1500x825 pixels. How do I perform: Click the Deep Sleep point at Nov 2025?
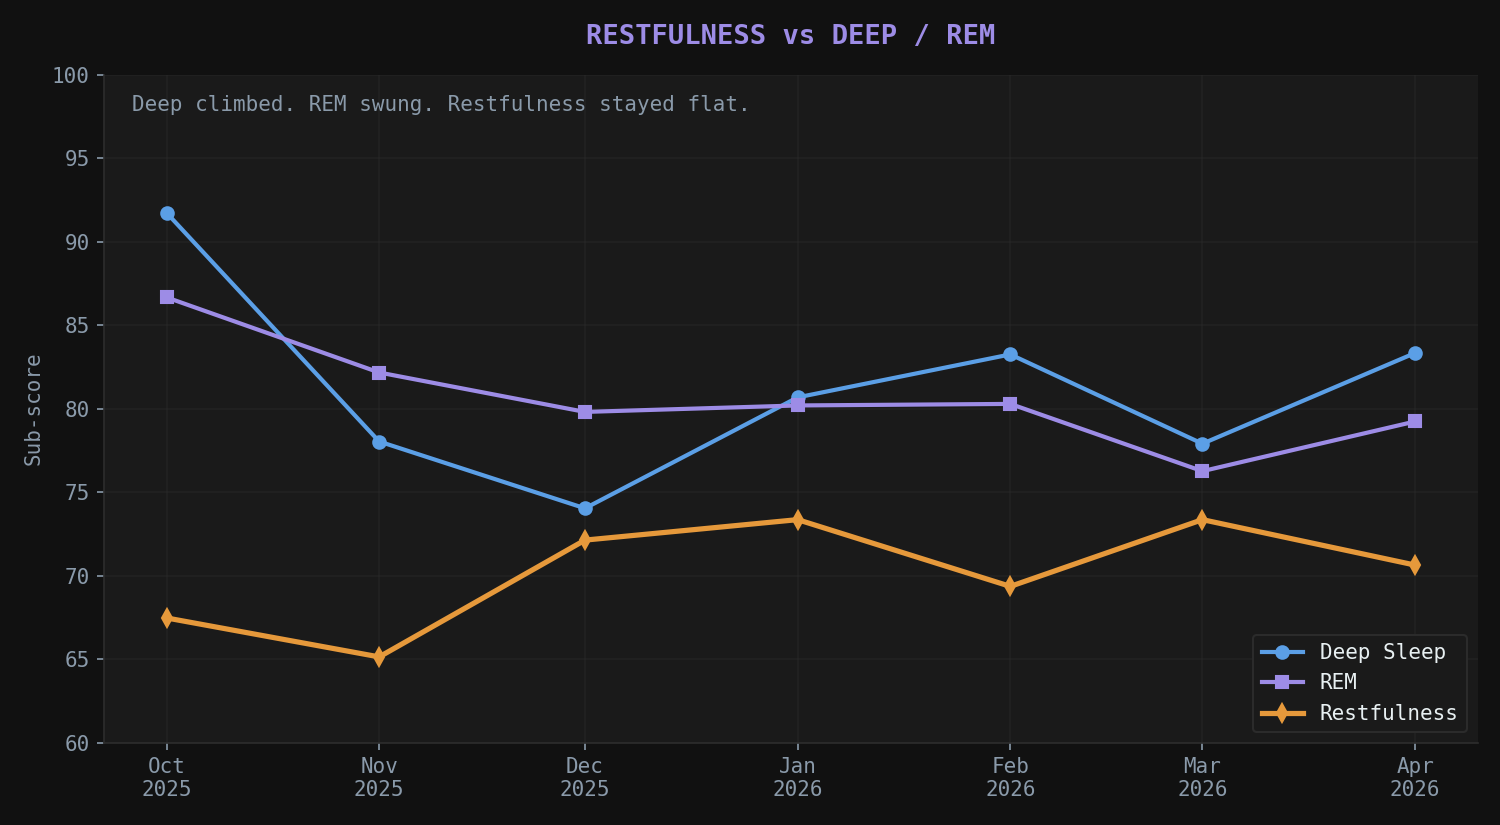(379, 442)
